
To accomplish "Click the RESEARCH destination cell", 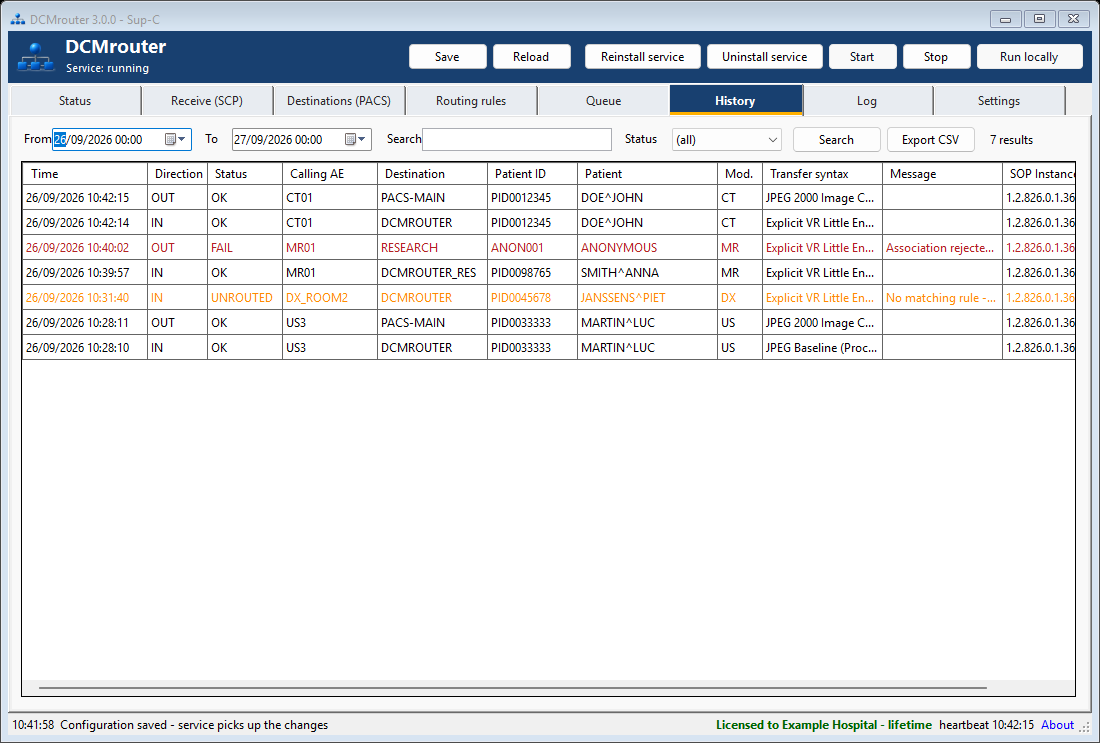I will (x=432, y=248).
